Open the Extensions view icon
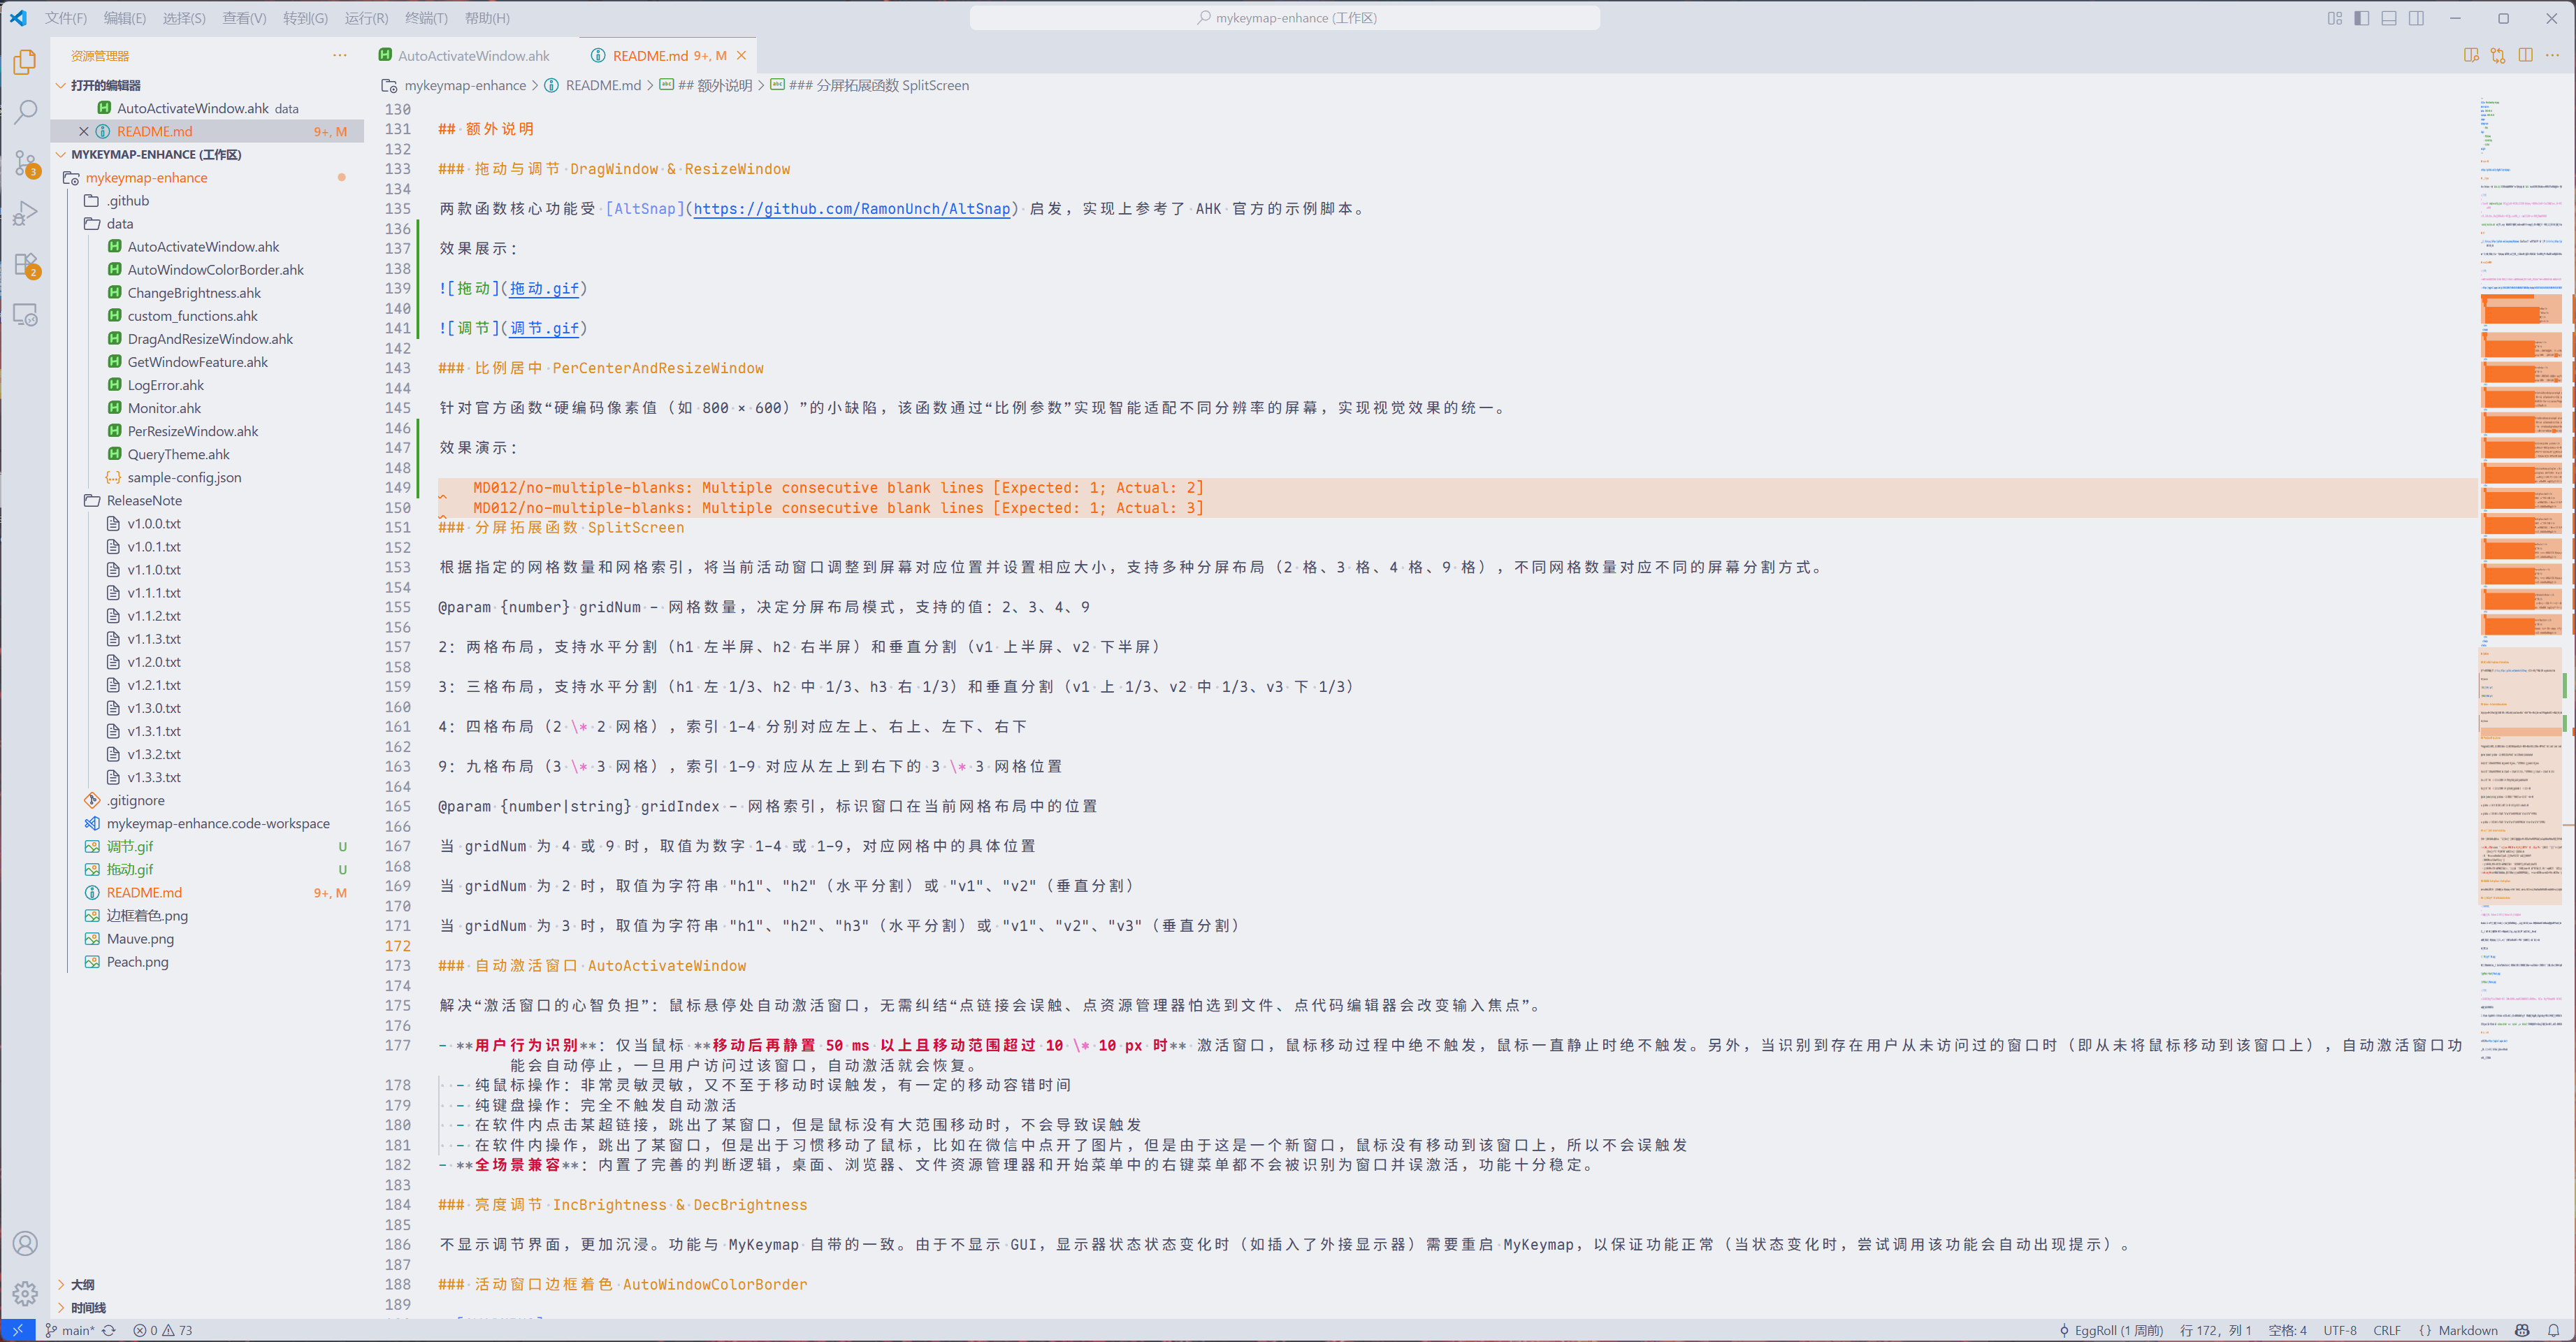 tap(25, 265)
